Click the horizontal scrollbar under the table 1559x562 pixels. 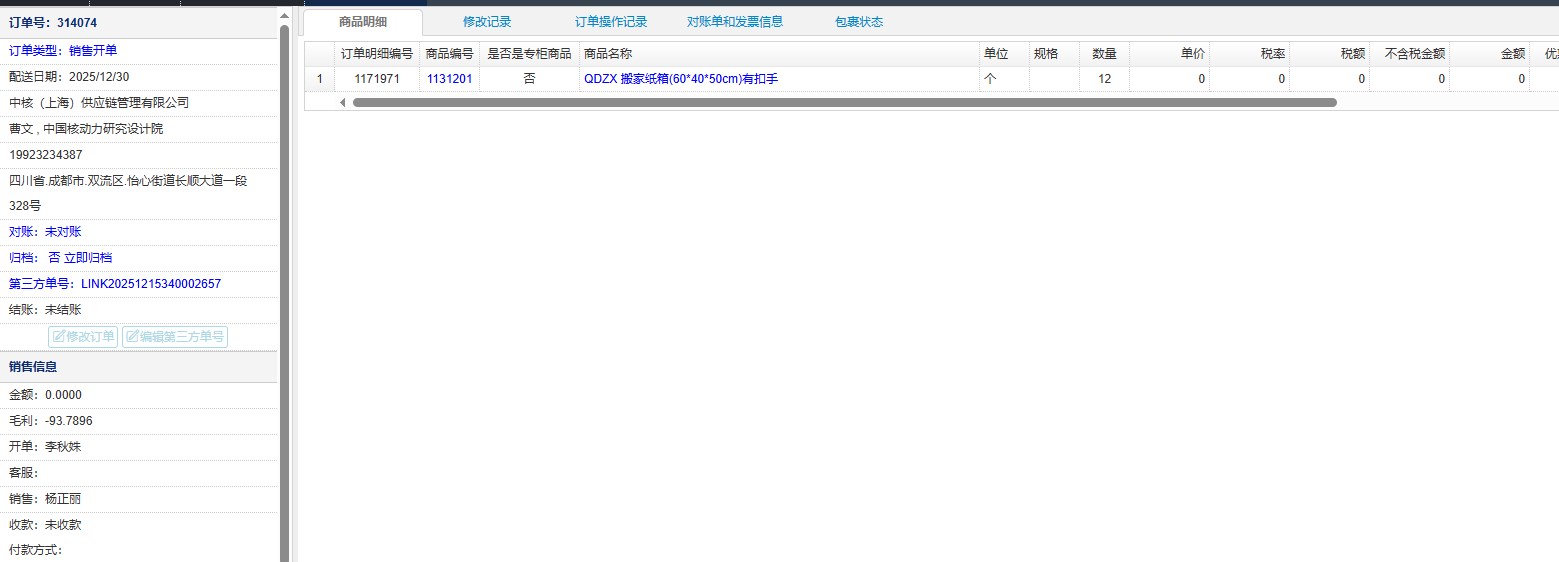tap(844, 102)
